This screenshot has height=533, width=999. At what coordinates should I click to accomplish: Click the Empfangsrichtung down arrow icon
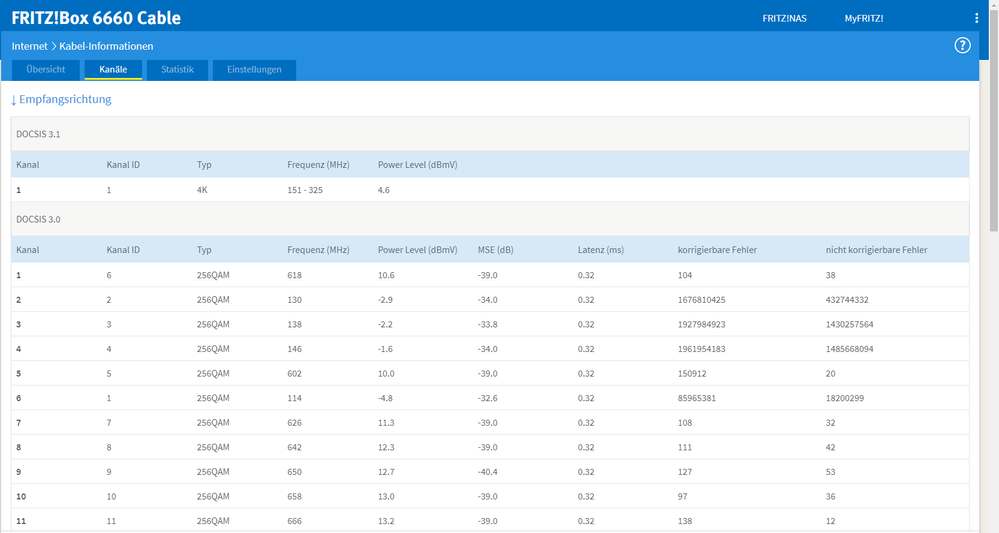14,100
